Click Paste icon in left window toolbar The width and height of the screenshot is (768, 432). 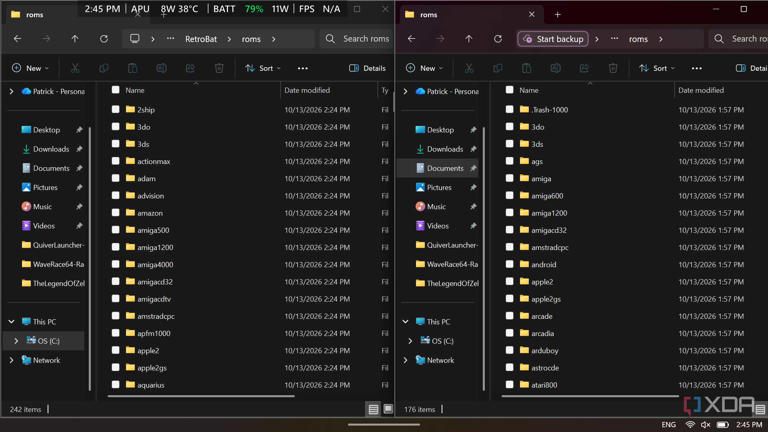pos(132,68)
